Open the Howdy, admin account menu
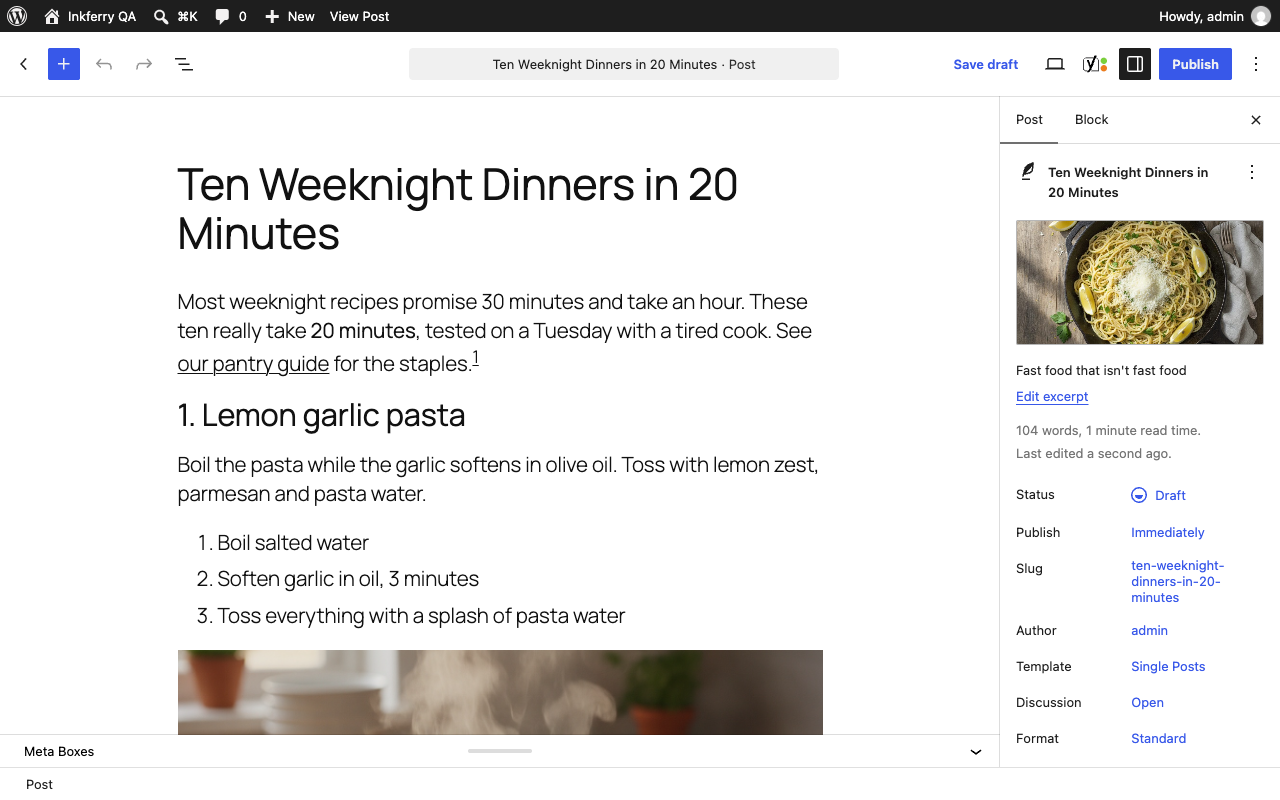Image resolution: width=1280 pixels, height=800 pixels. point(1214,16)
